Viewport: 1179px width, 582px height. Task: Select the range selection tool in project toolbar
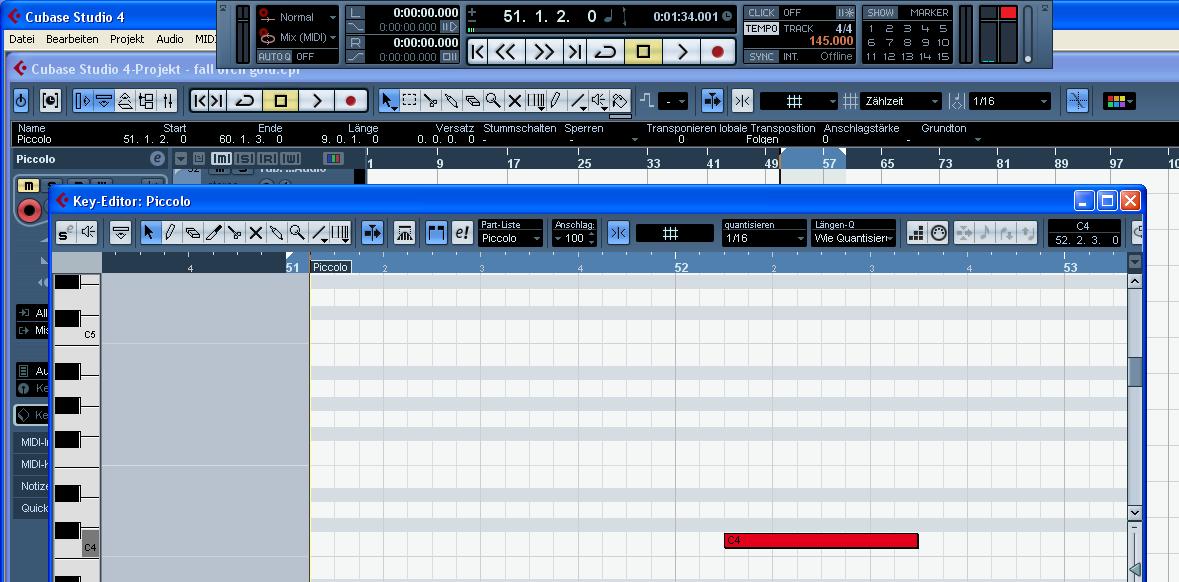[409, 100]
